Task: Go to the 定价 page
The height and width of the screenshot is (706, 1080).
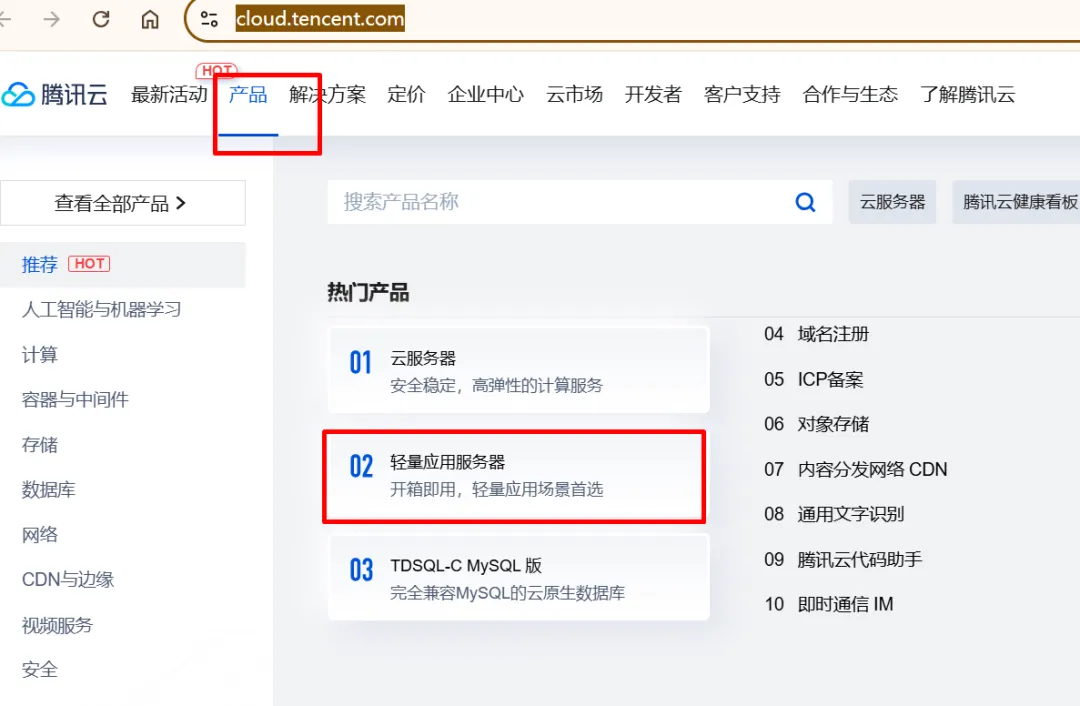Action: click(406, 94)
